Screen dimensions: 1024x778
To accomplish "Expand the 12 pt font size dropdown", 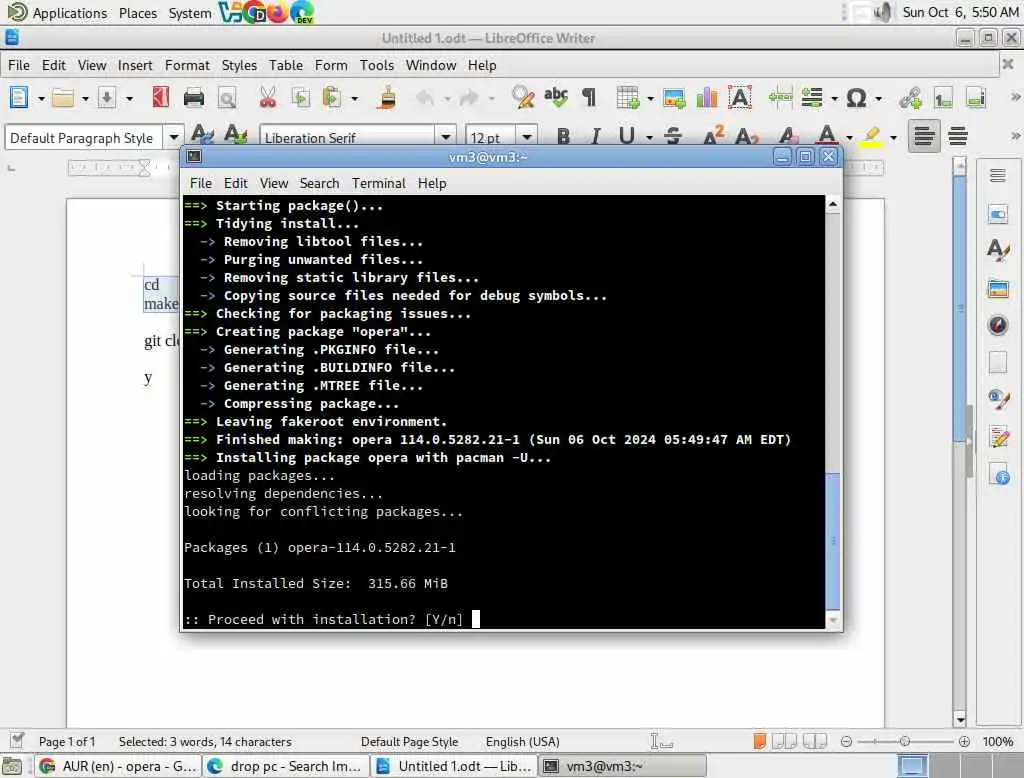I will coord(526,138).
